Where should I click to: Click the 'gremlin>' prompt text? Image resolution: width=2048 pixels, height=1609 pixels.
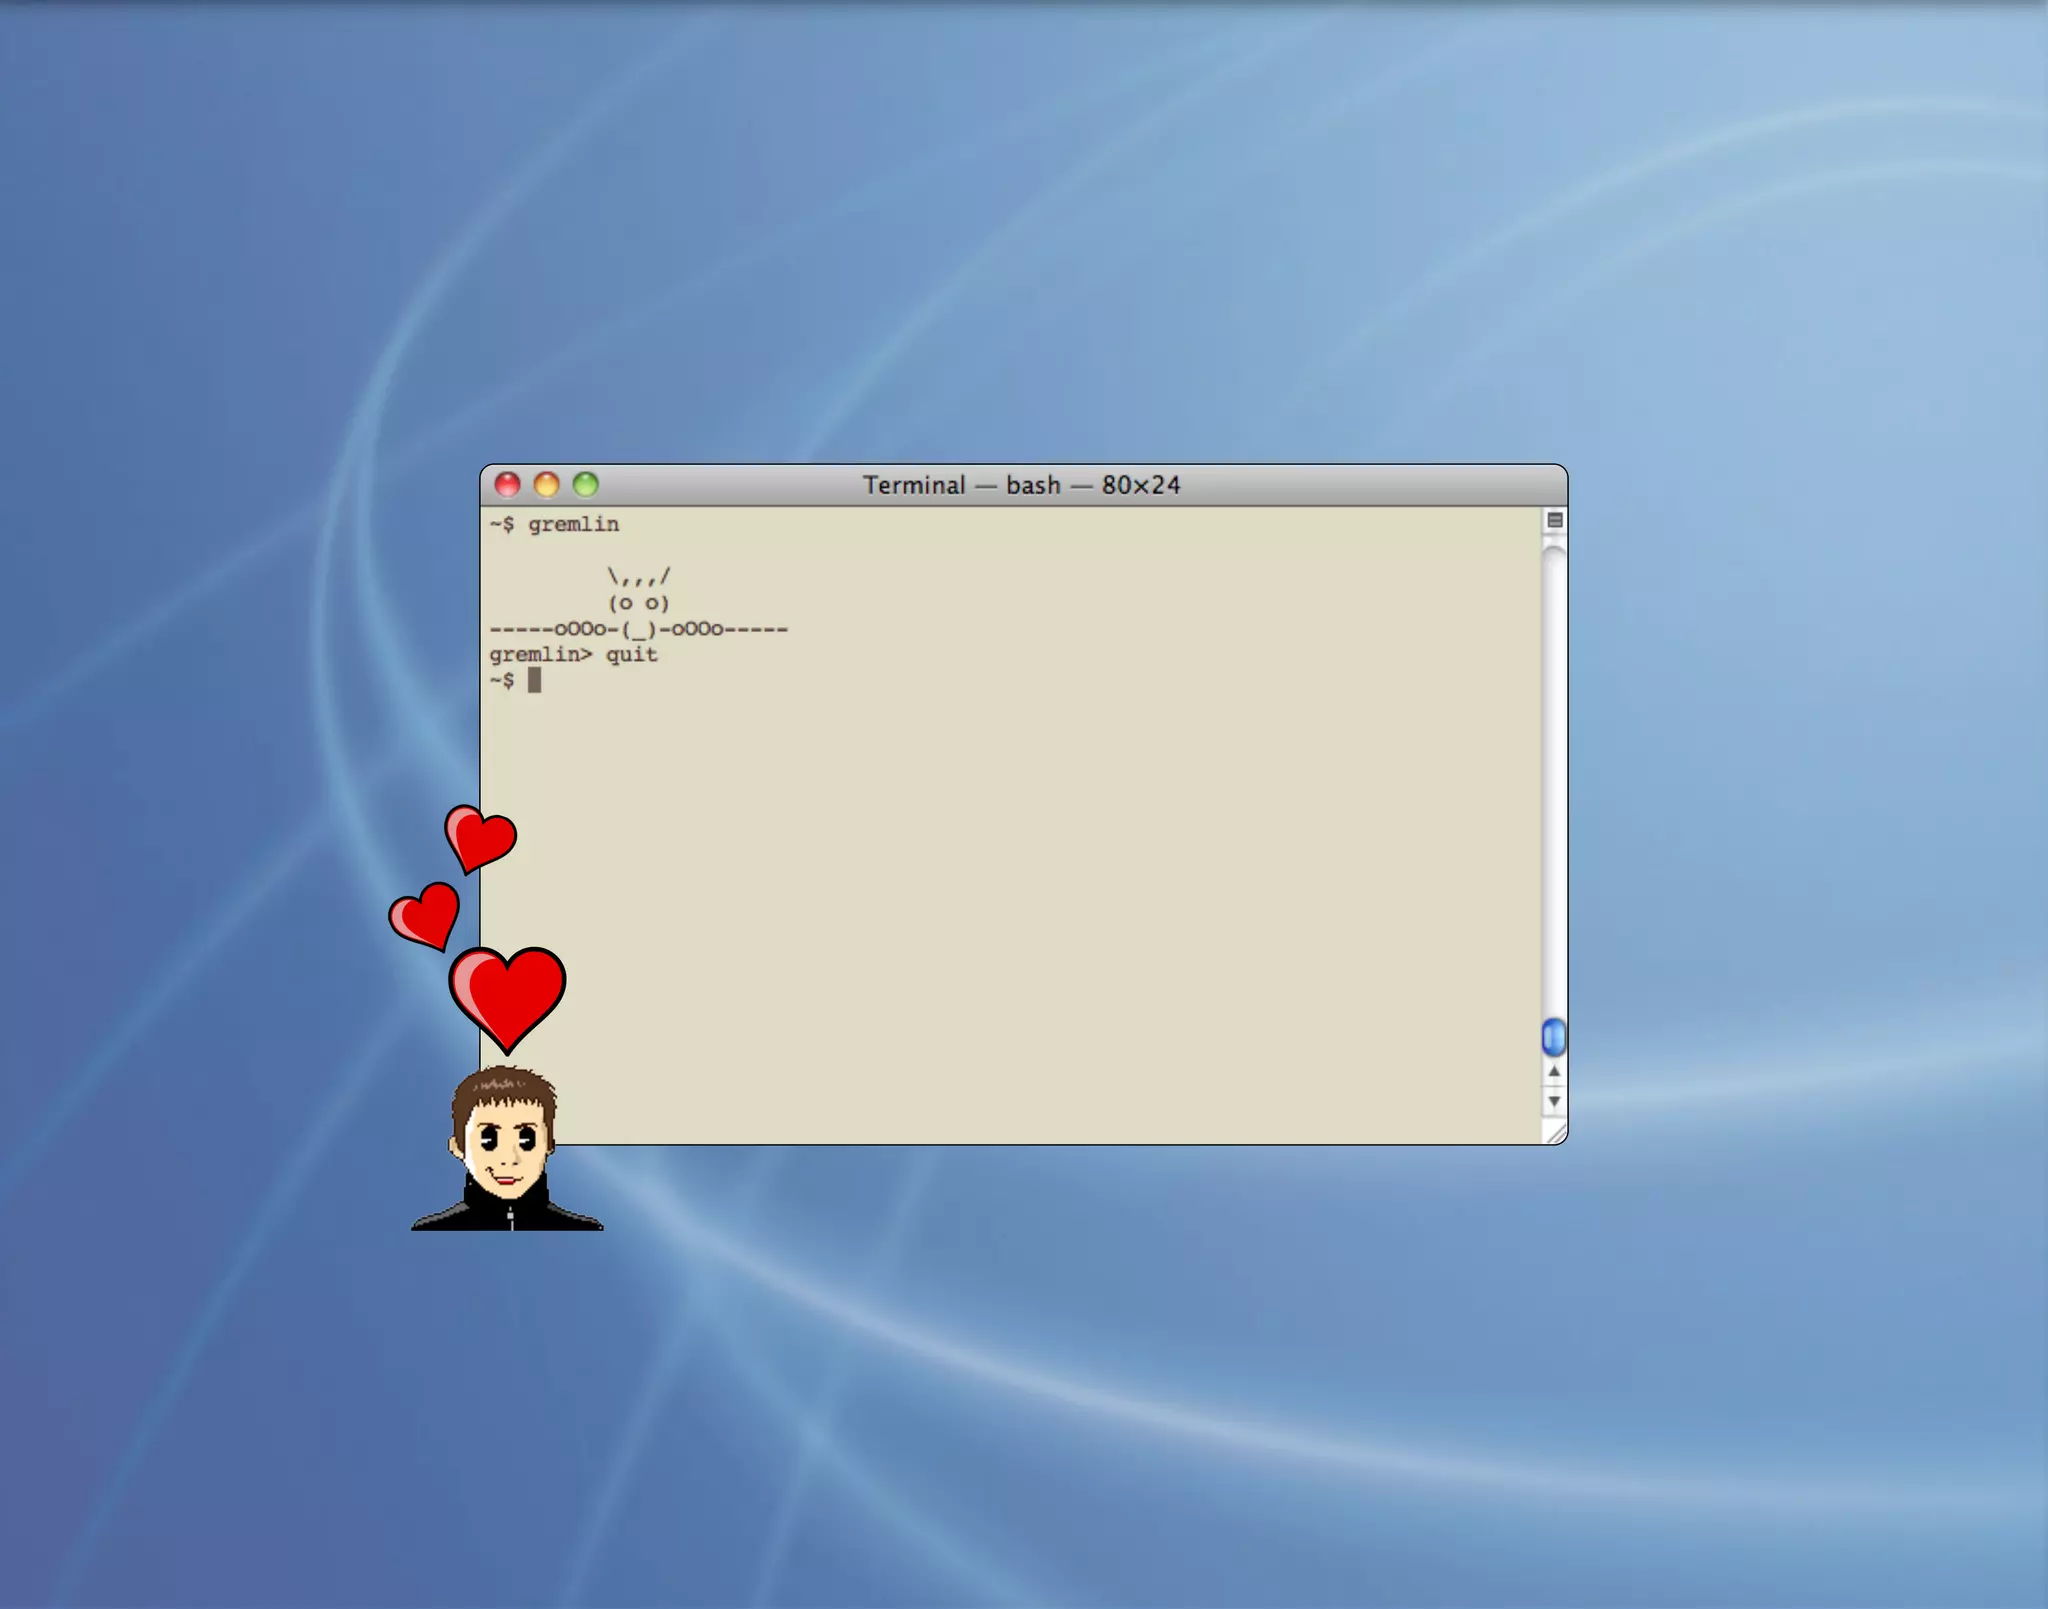(x=540, y=655)
